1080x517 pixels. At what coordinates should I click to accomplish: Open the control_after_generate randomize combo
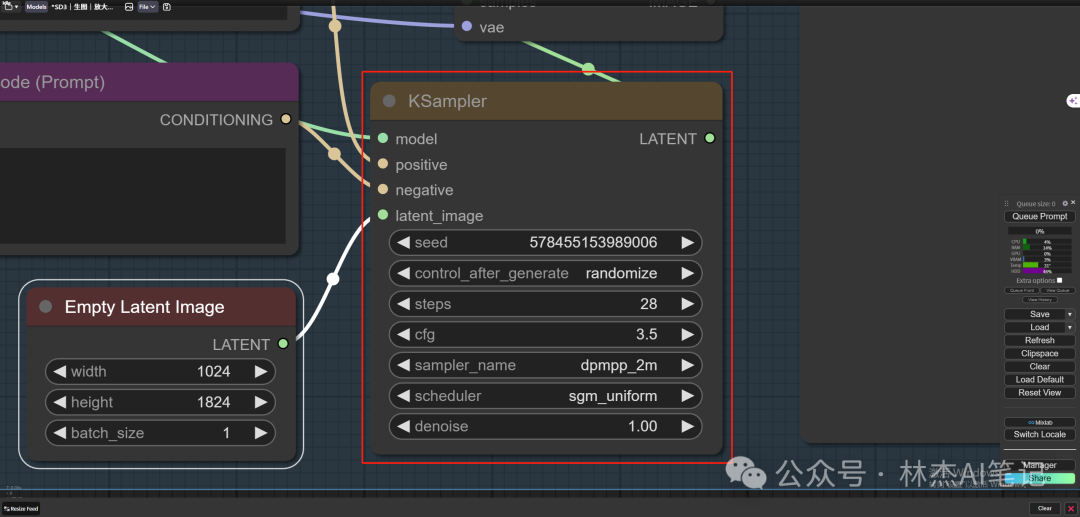coord(546,273)
